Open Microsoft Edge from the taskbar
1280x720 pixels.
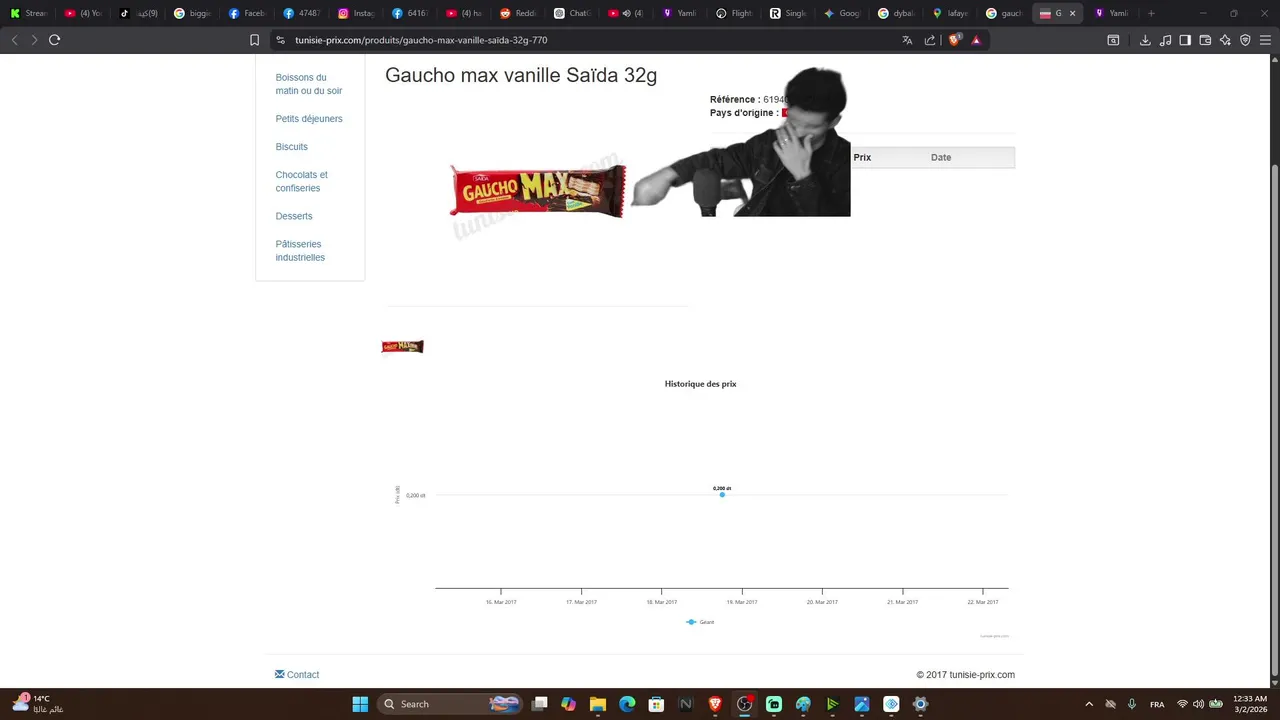coord(627,704)
